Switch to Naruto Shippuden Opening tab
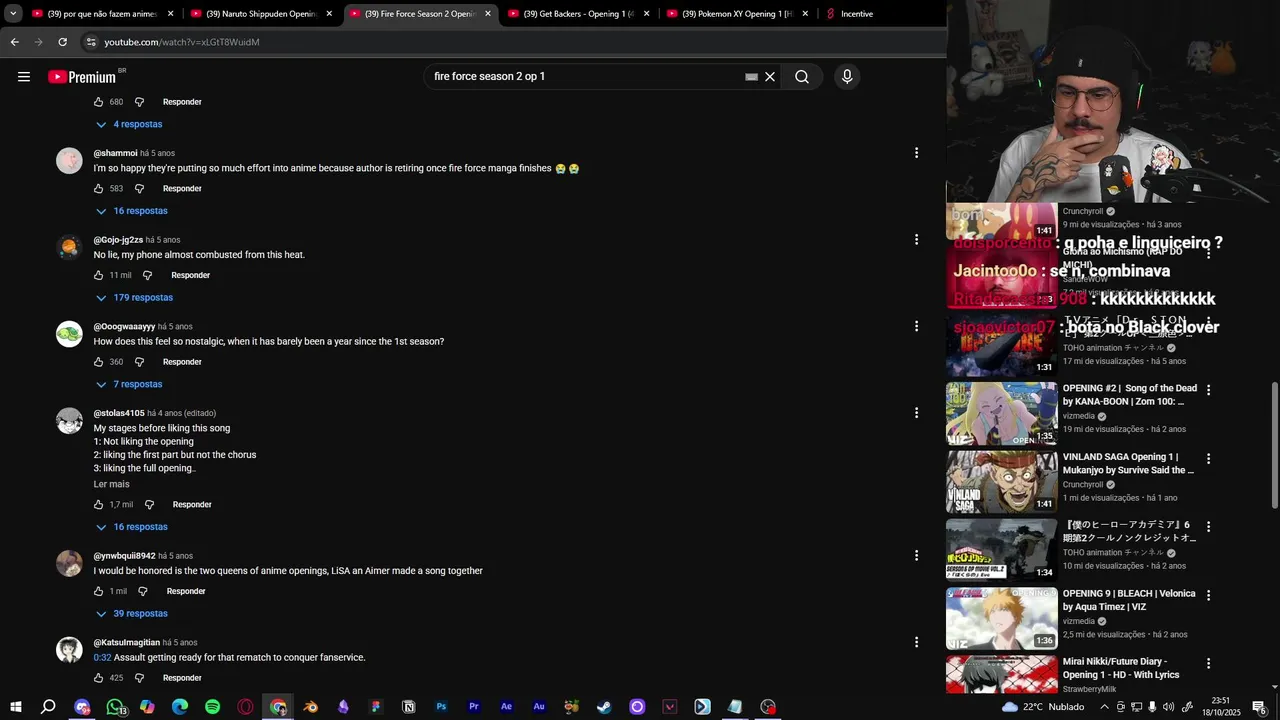The height and width of the screenshot is (720, 1280). [x=262, y=14]
